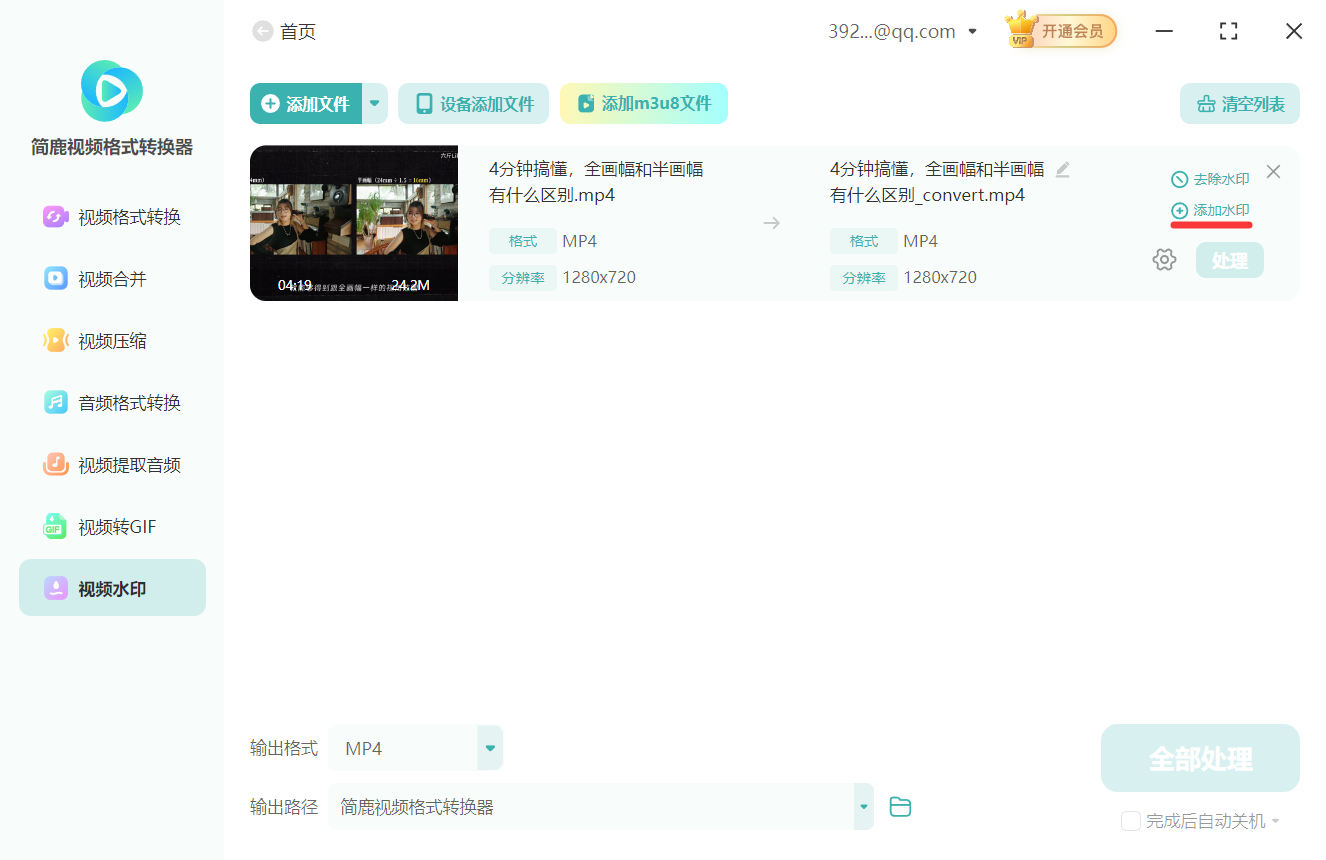1326x860 pixels.
Task: Click the rename pencil icon next to the output filename
Action: coord(1062,169)
